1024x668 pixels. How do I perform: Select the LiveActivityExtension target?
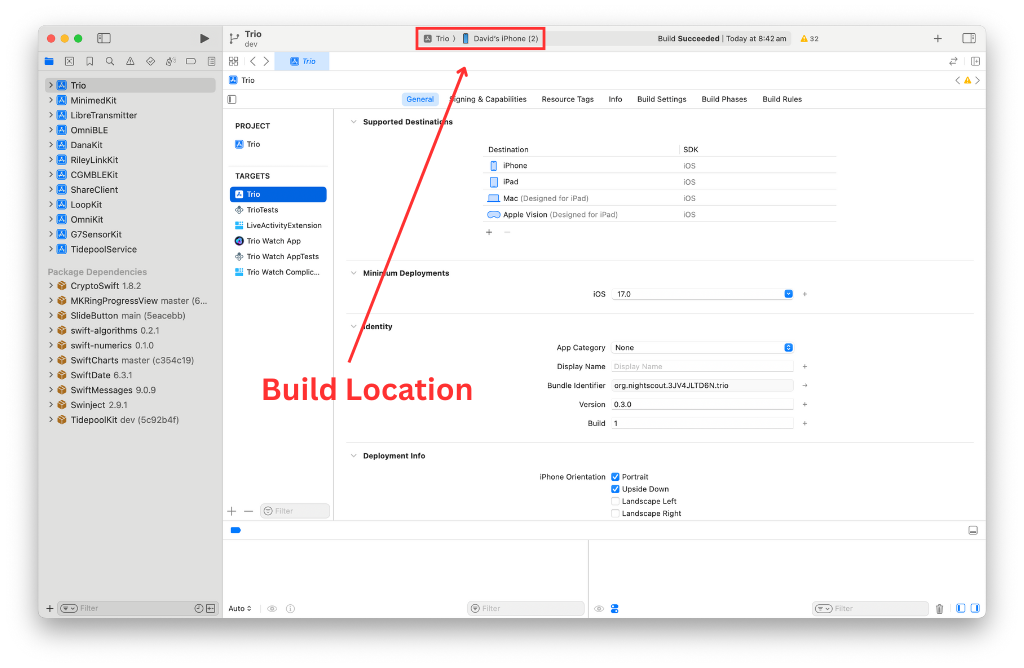tap(278, 226)
